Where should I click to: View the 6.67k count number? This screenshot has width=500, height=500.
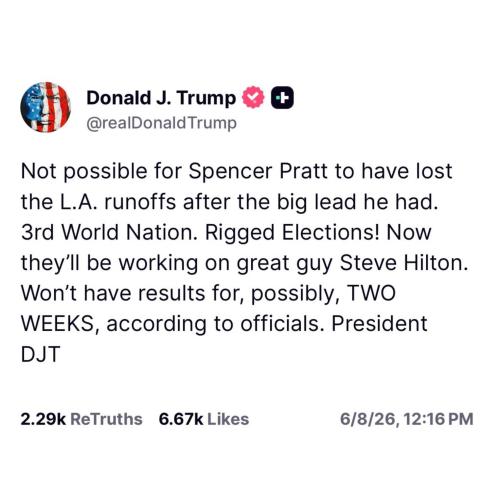pos(181,419)
